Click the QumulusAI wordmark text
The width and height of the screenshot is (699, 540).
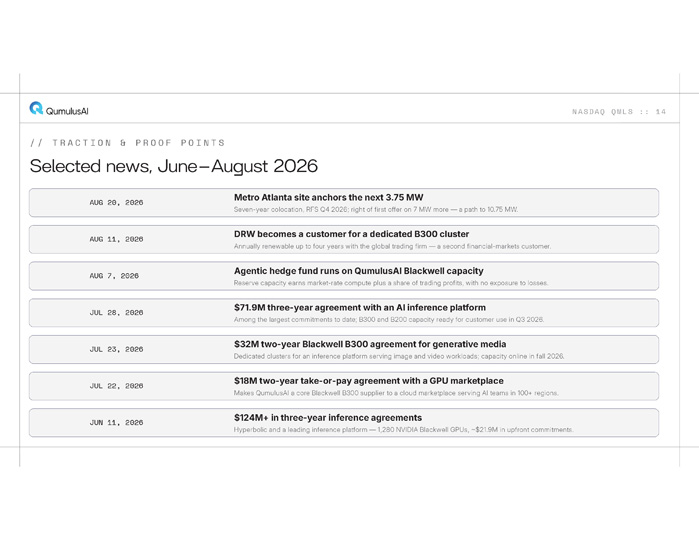click(x=67, y=111)
